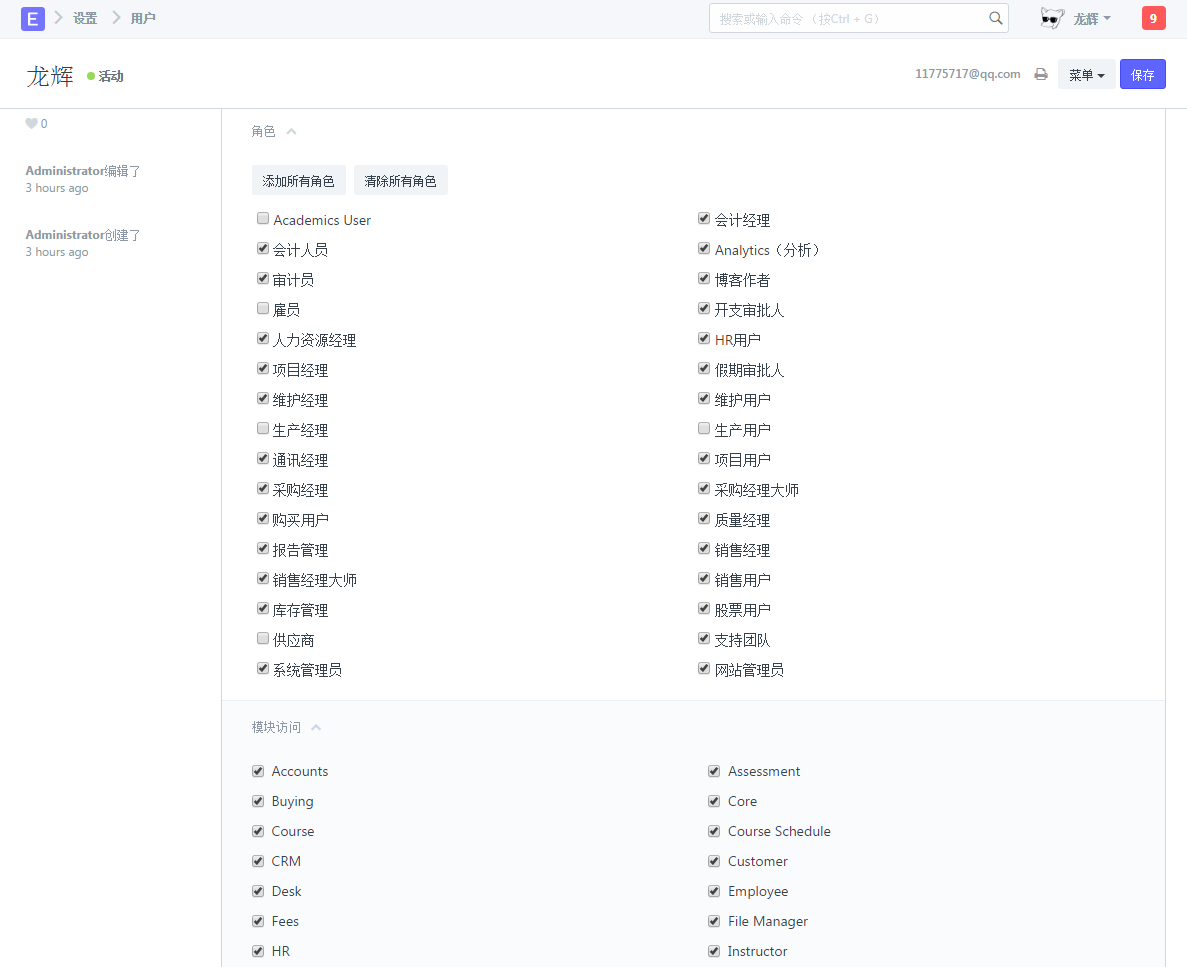Collapse the 角色 section

click(291, 132)
